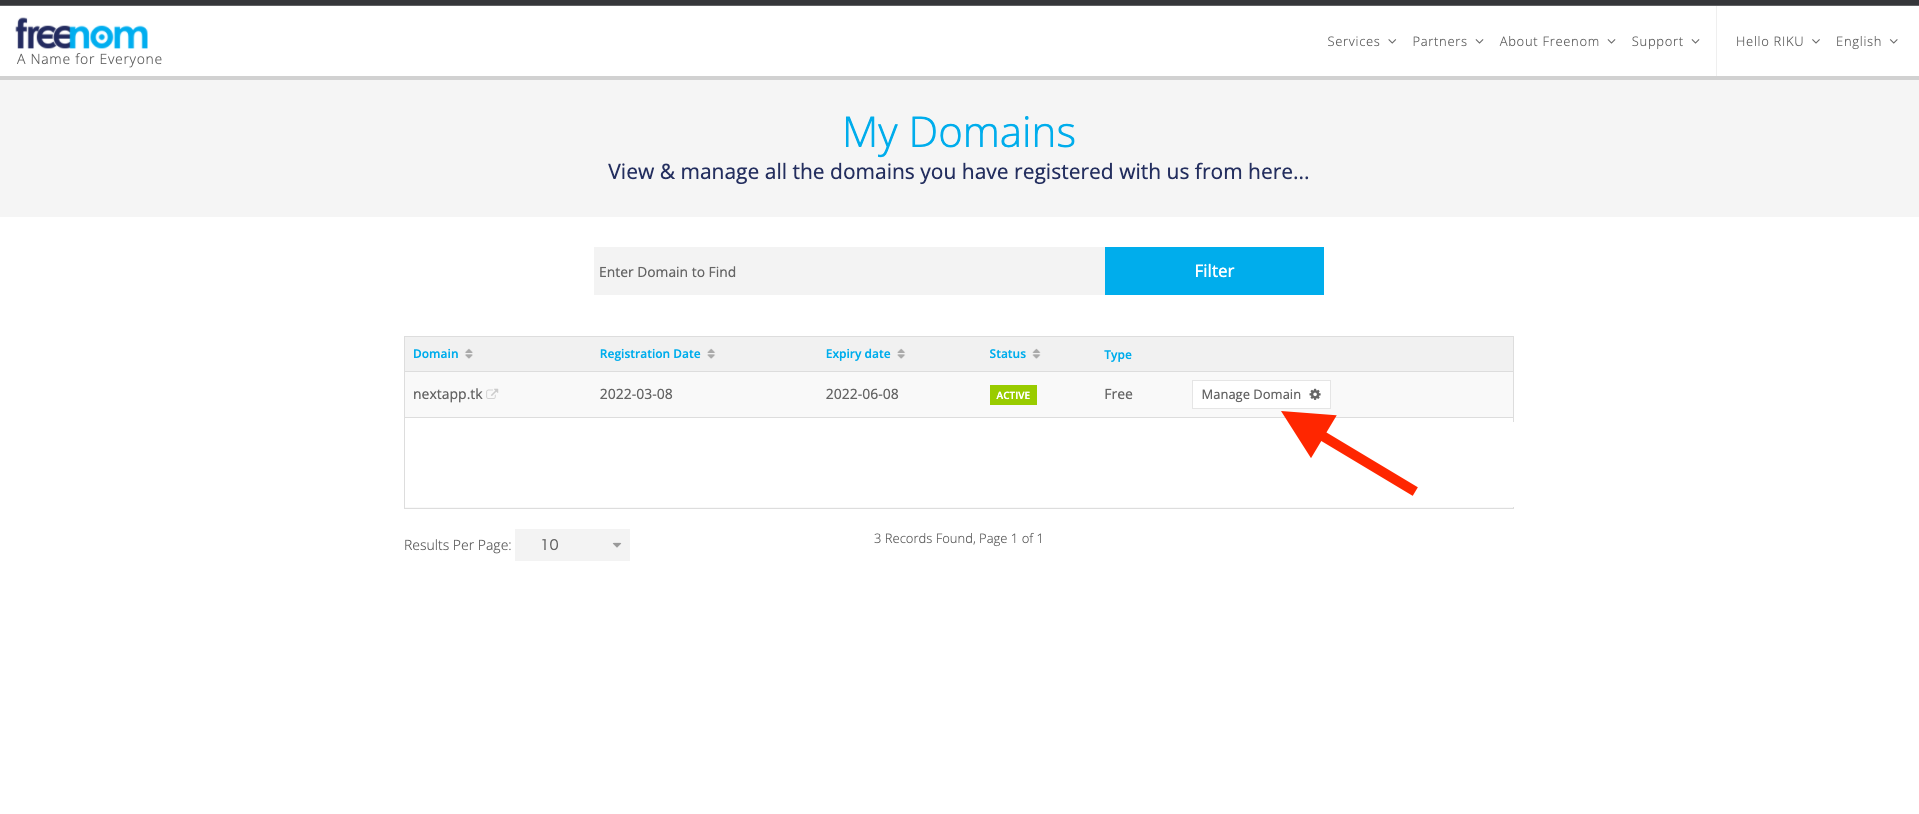Open external link icon beside nextapp.tk
This screenshot has height=814, width=1919.
492,394
